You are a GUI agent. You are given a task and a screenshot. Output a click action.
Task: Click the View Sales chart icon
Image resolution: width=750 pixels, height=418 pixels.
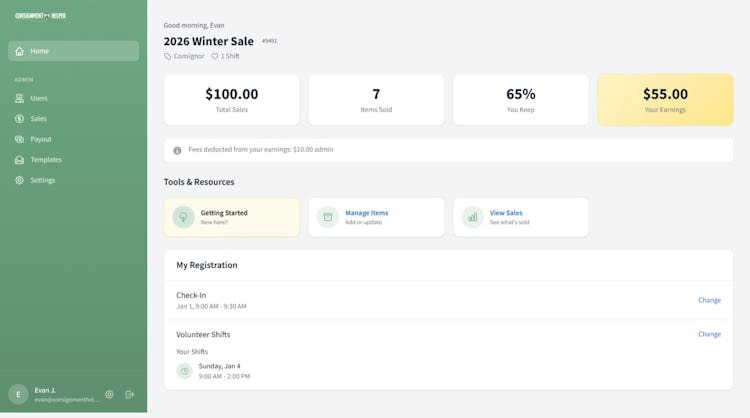(472, 217)
